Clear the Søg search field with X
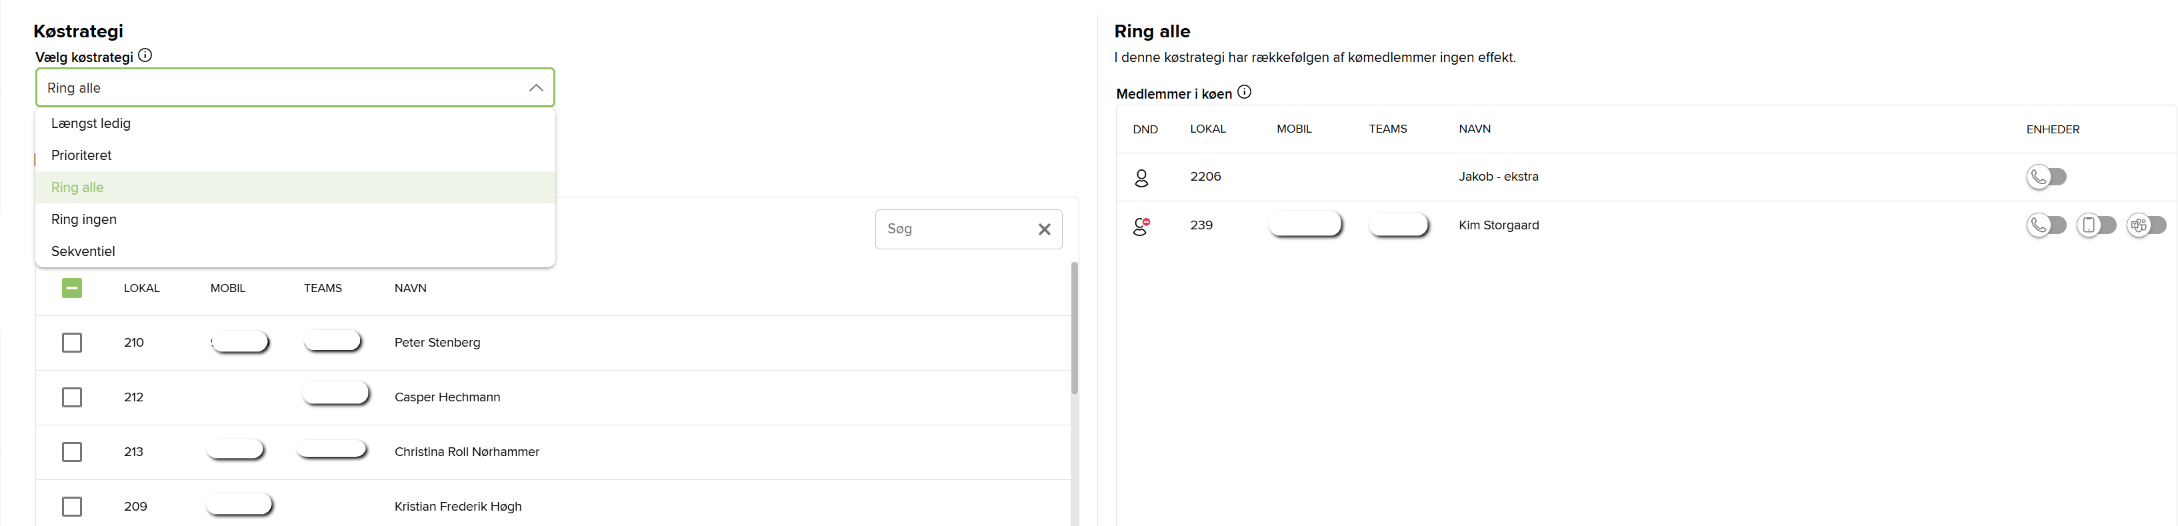The image size is (2178, 526). click(x=1044, y=229)
